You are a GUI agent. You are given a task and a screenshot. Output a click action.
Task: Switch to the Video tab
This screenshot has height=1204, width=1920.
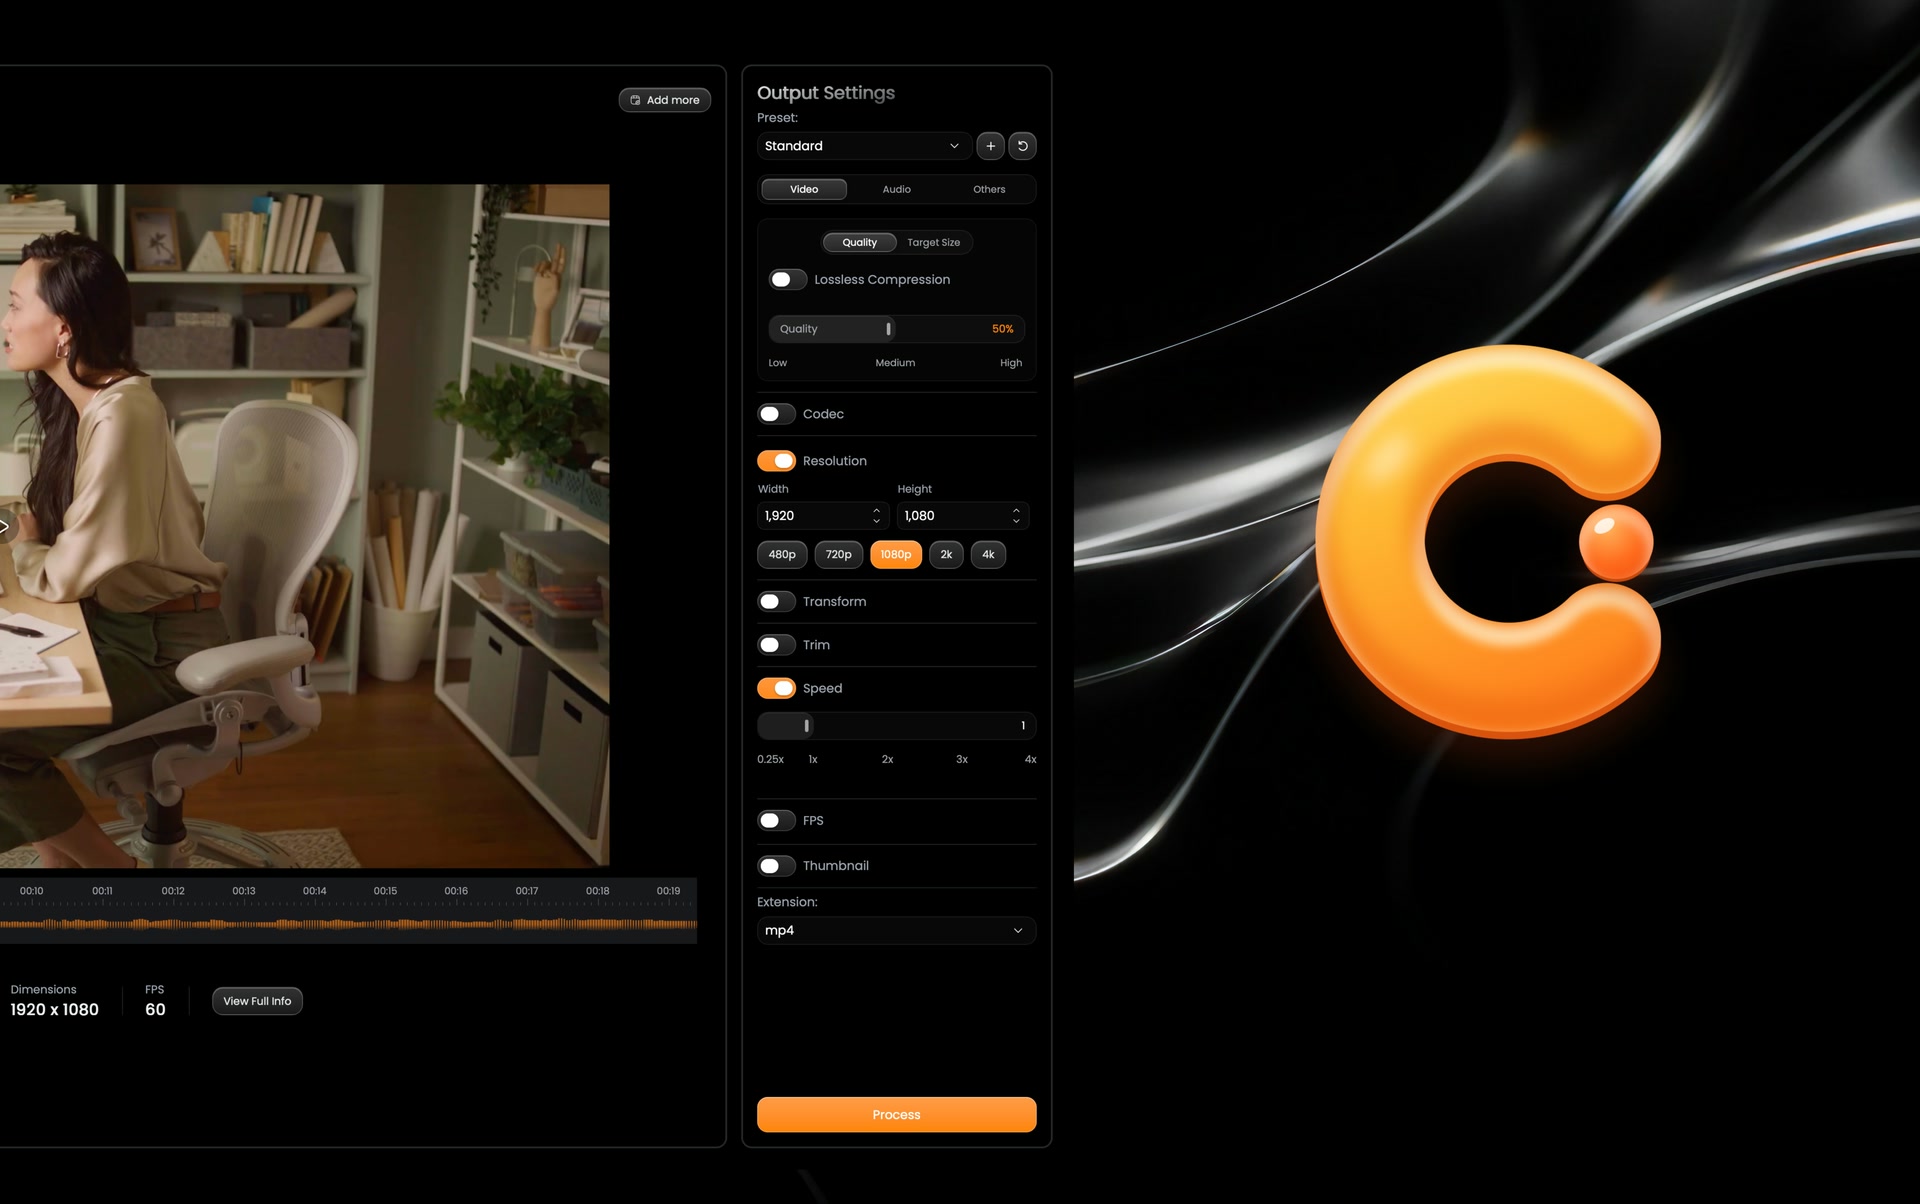(804, 189)
